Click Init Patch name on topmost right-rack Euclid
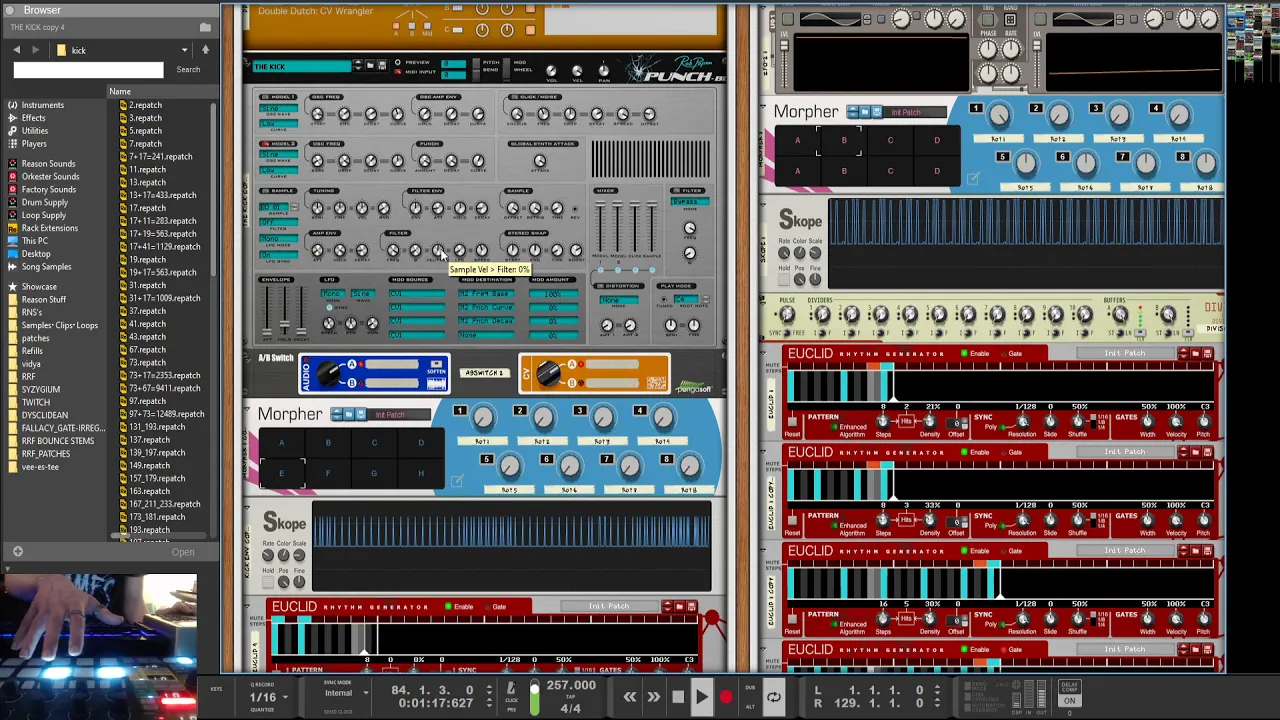This screenshot has height=720, width=1280. (x=1124, y=354)
